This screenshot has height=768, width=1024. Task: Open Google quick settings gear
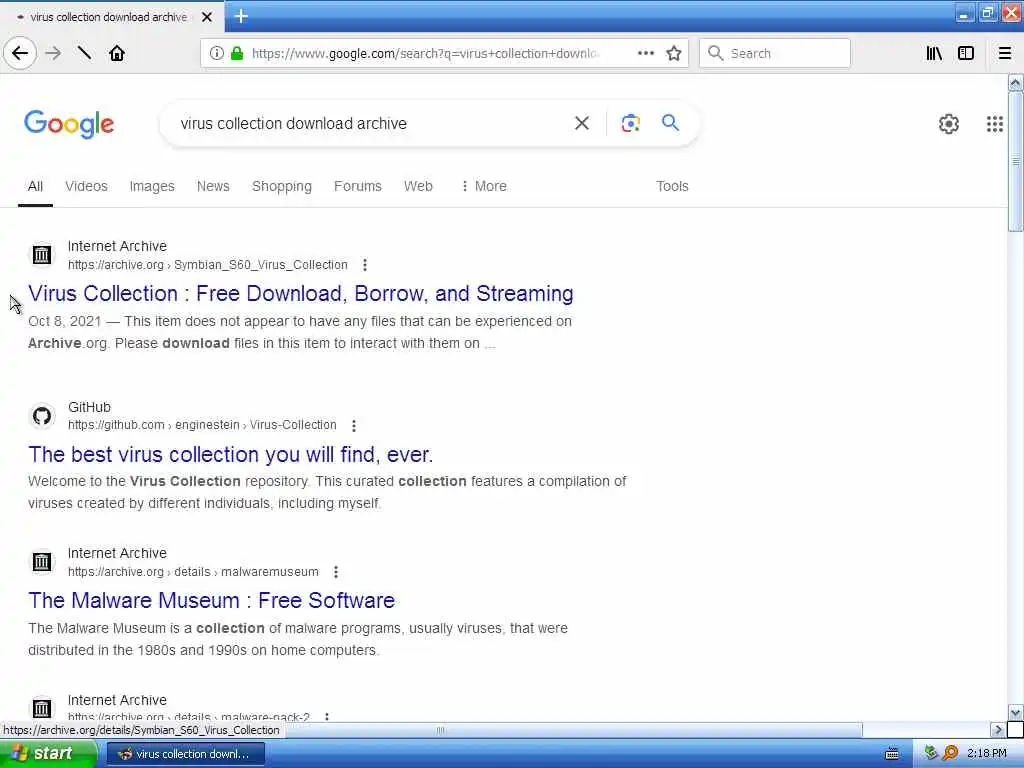[948, 123]
